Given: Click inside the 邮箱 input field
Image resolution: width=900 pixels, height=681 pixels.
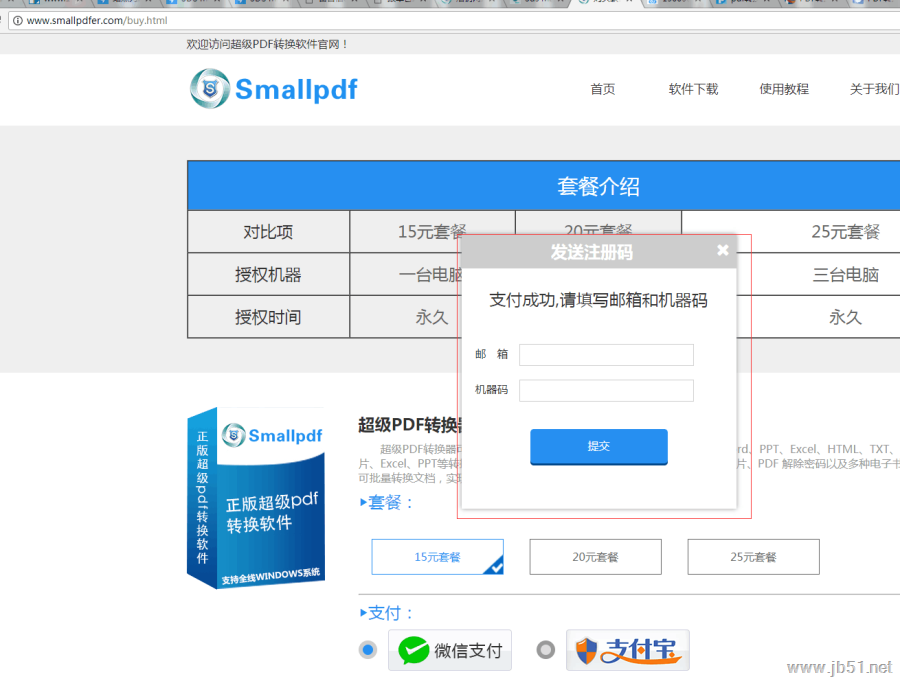Looking at the screenshot, I should pyautogui.click(x=606, y=354).
